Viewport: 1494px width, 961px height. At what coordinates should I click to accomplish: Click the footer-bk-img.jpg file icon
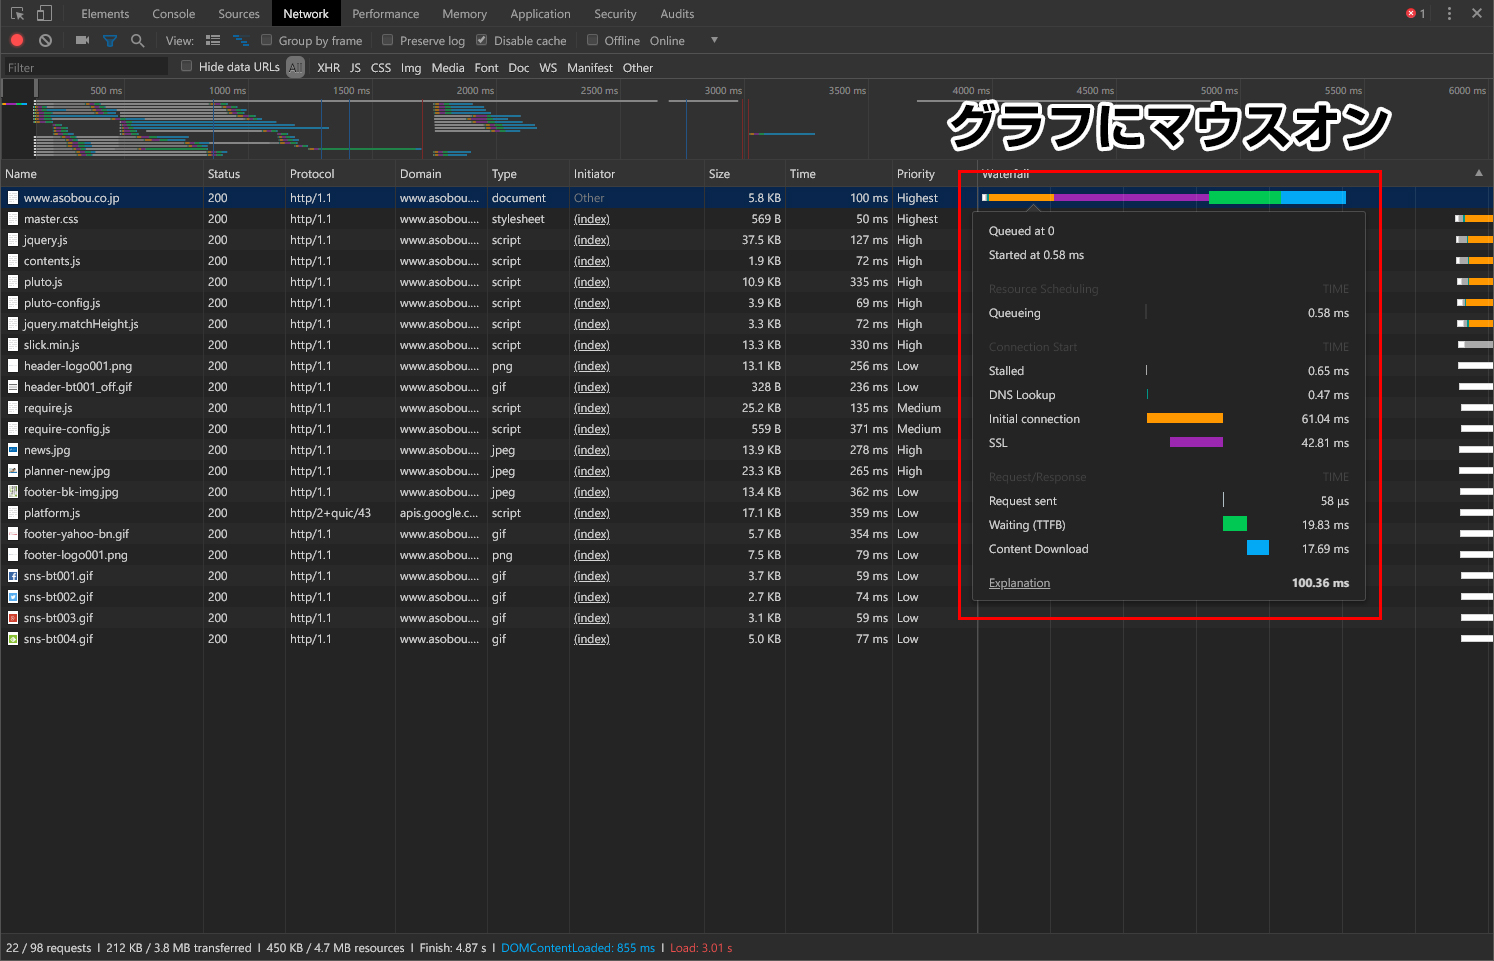click(13, 492)
